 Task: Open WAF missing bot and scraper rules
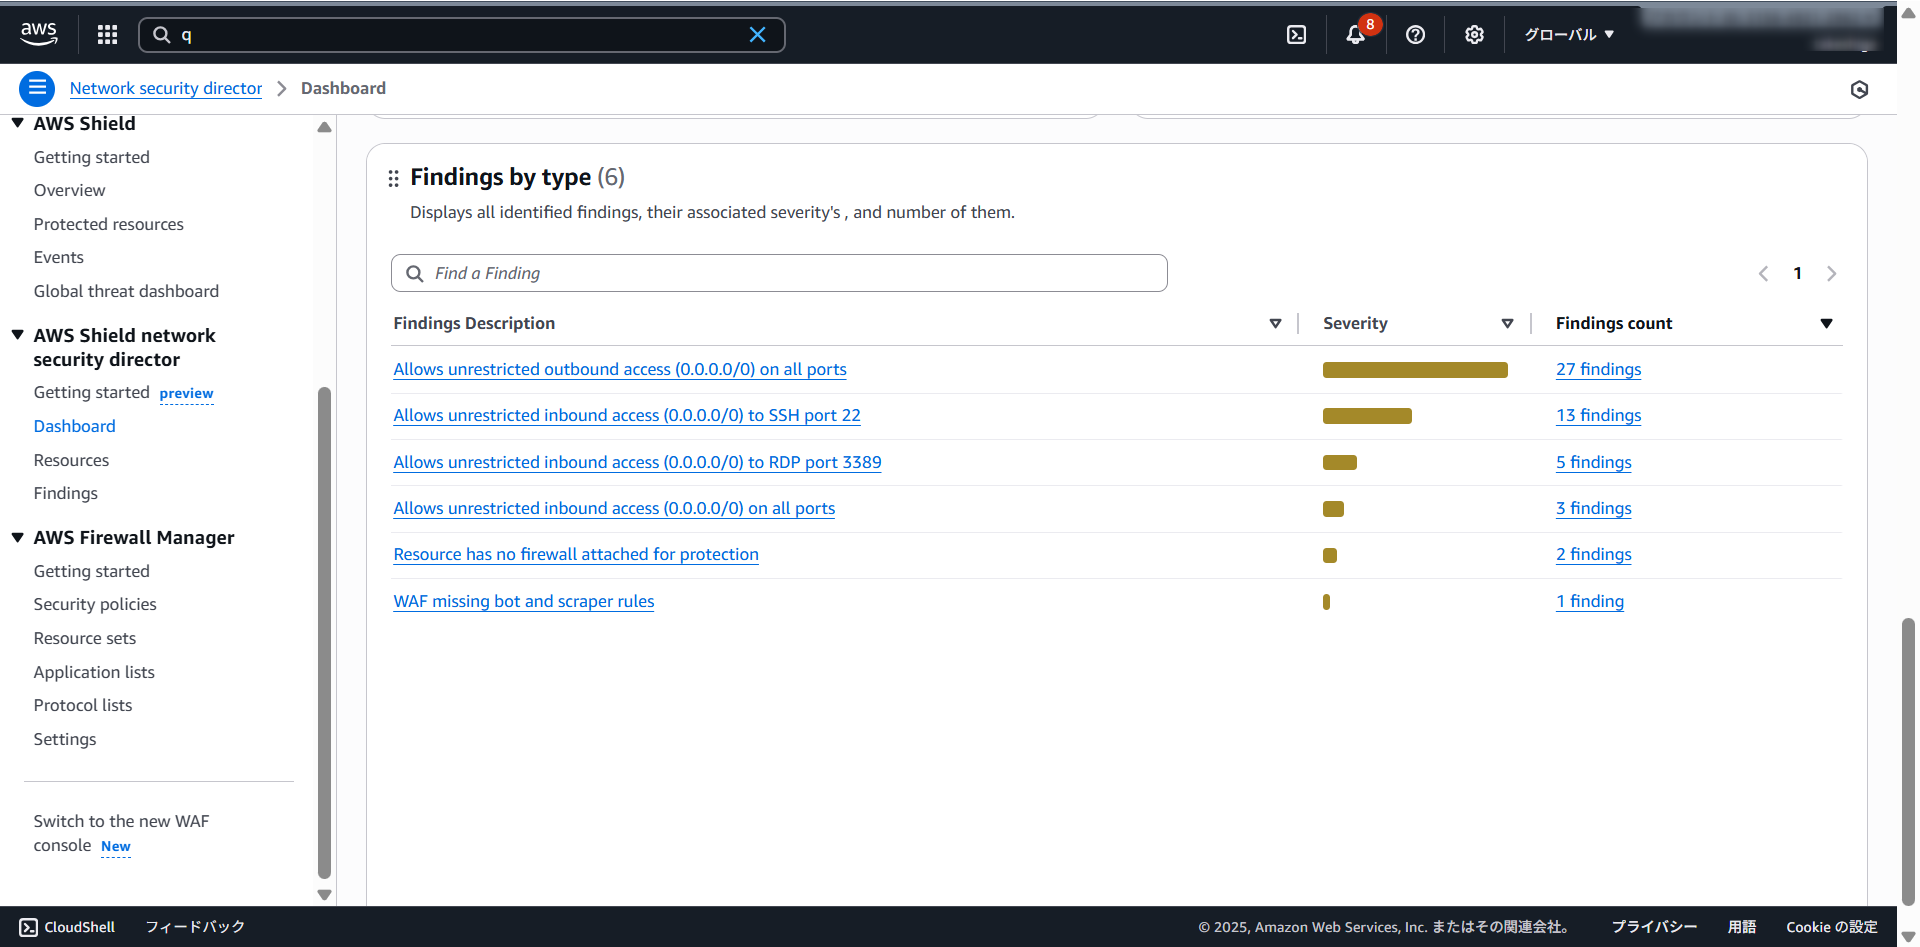click(523, 601)
